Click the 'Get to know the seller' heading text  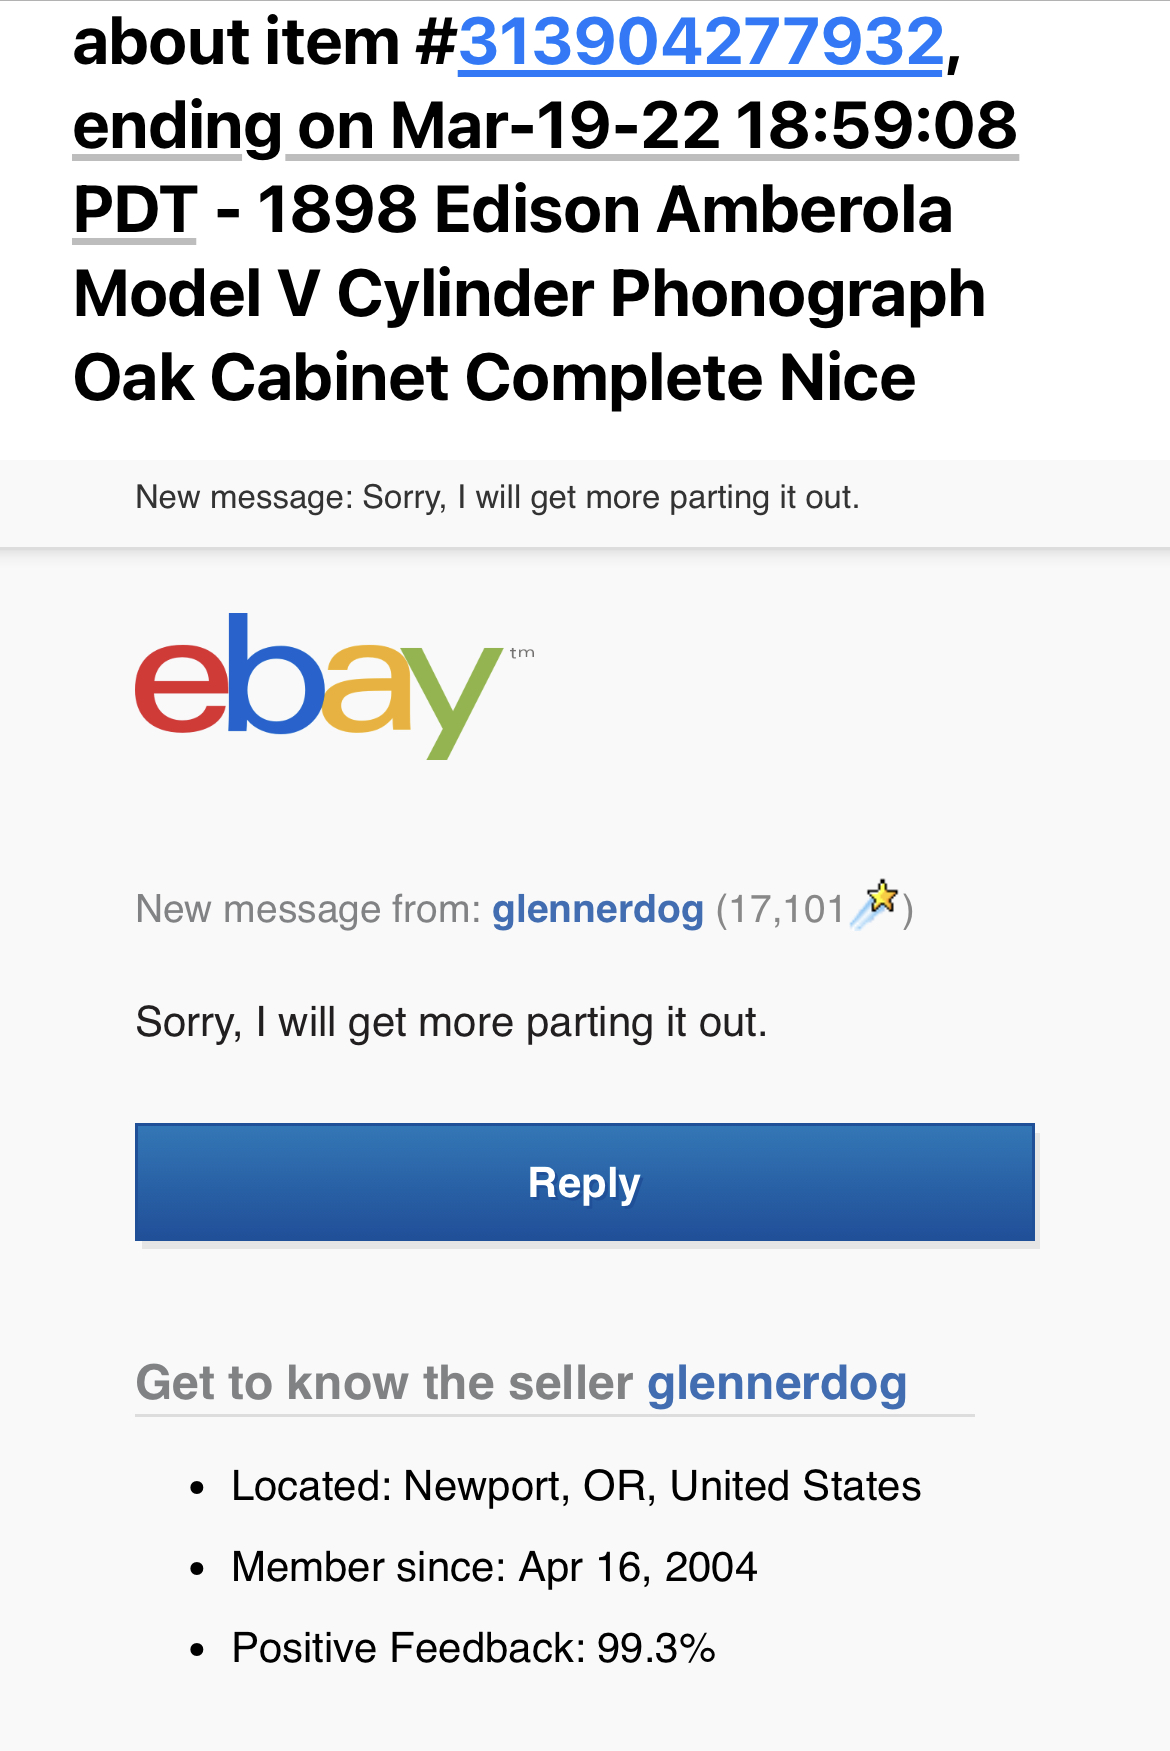click(x=384, y=1384)
